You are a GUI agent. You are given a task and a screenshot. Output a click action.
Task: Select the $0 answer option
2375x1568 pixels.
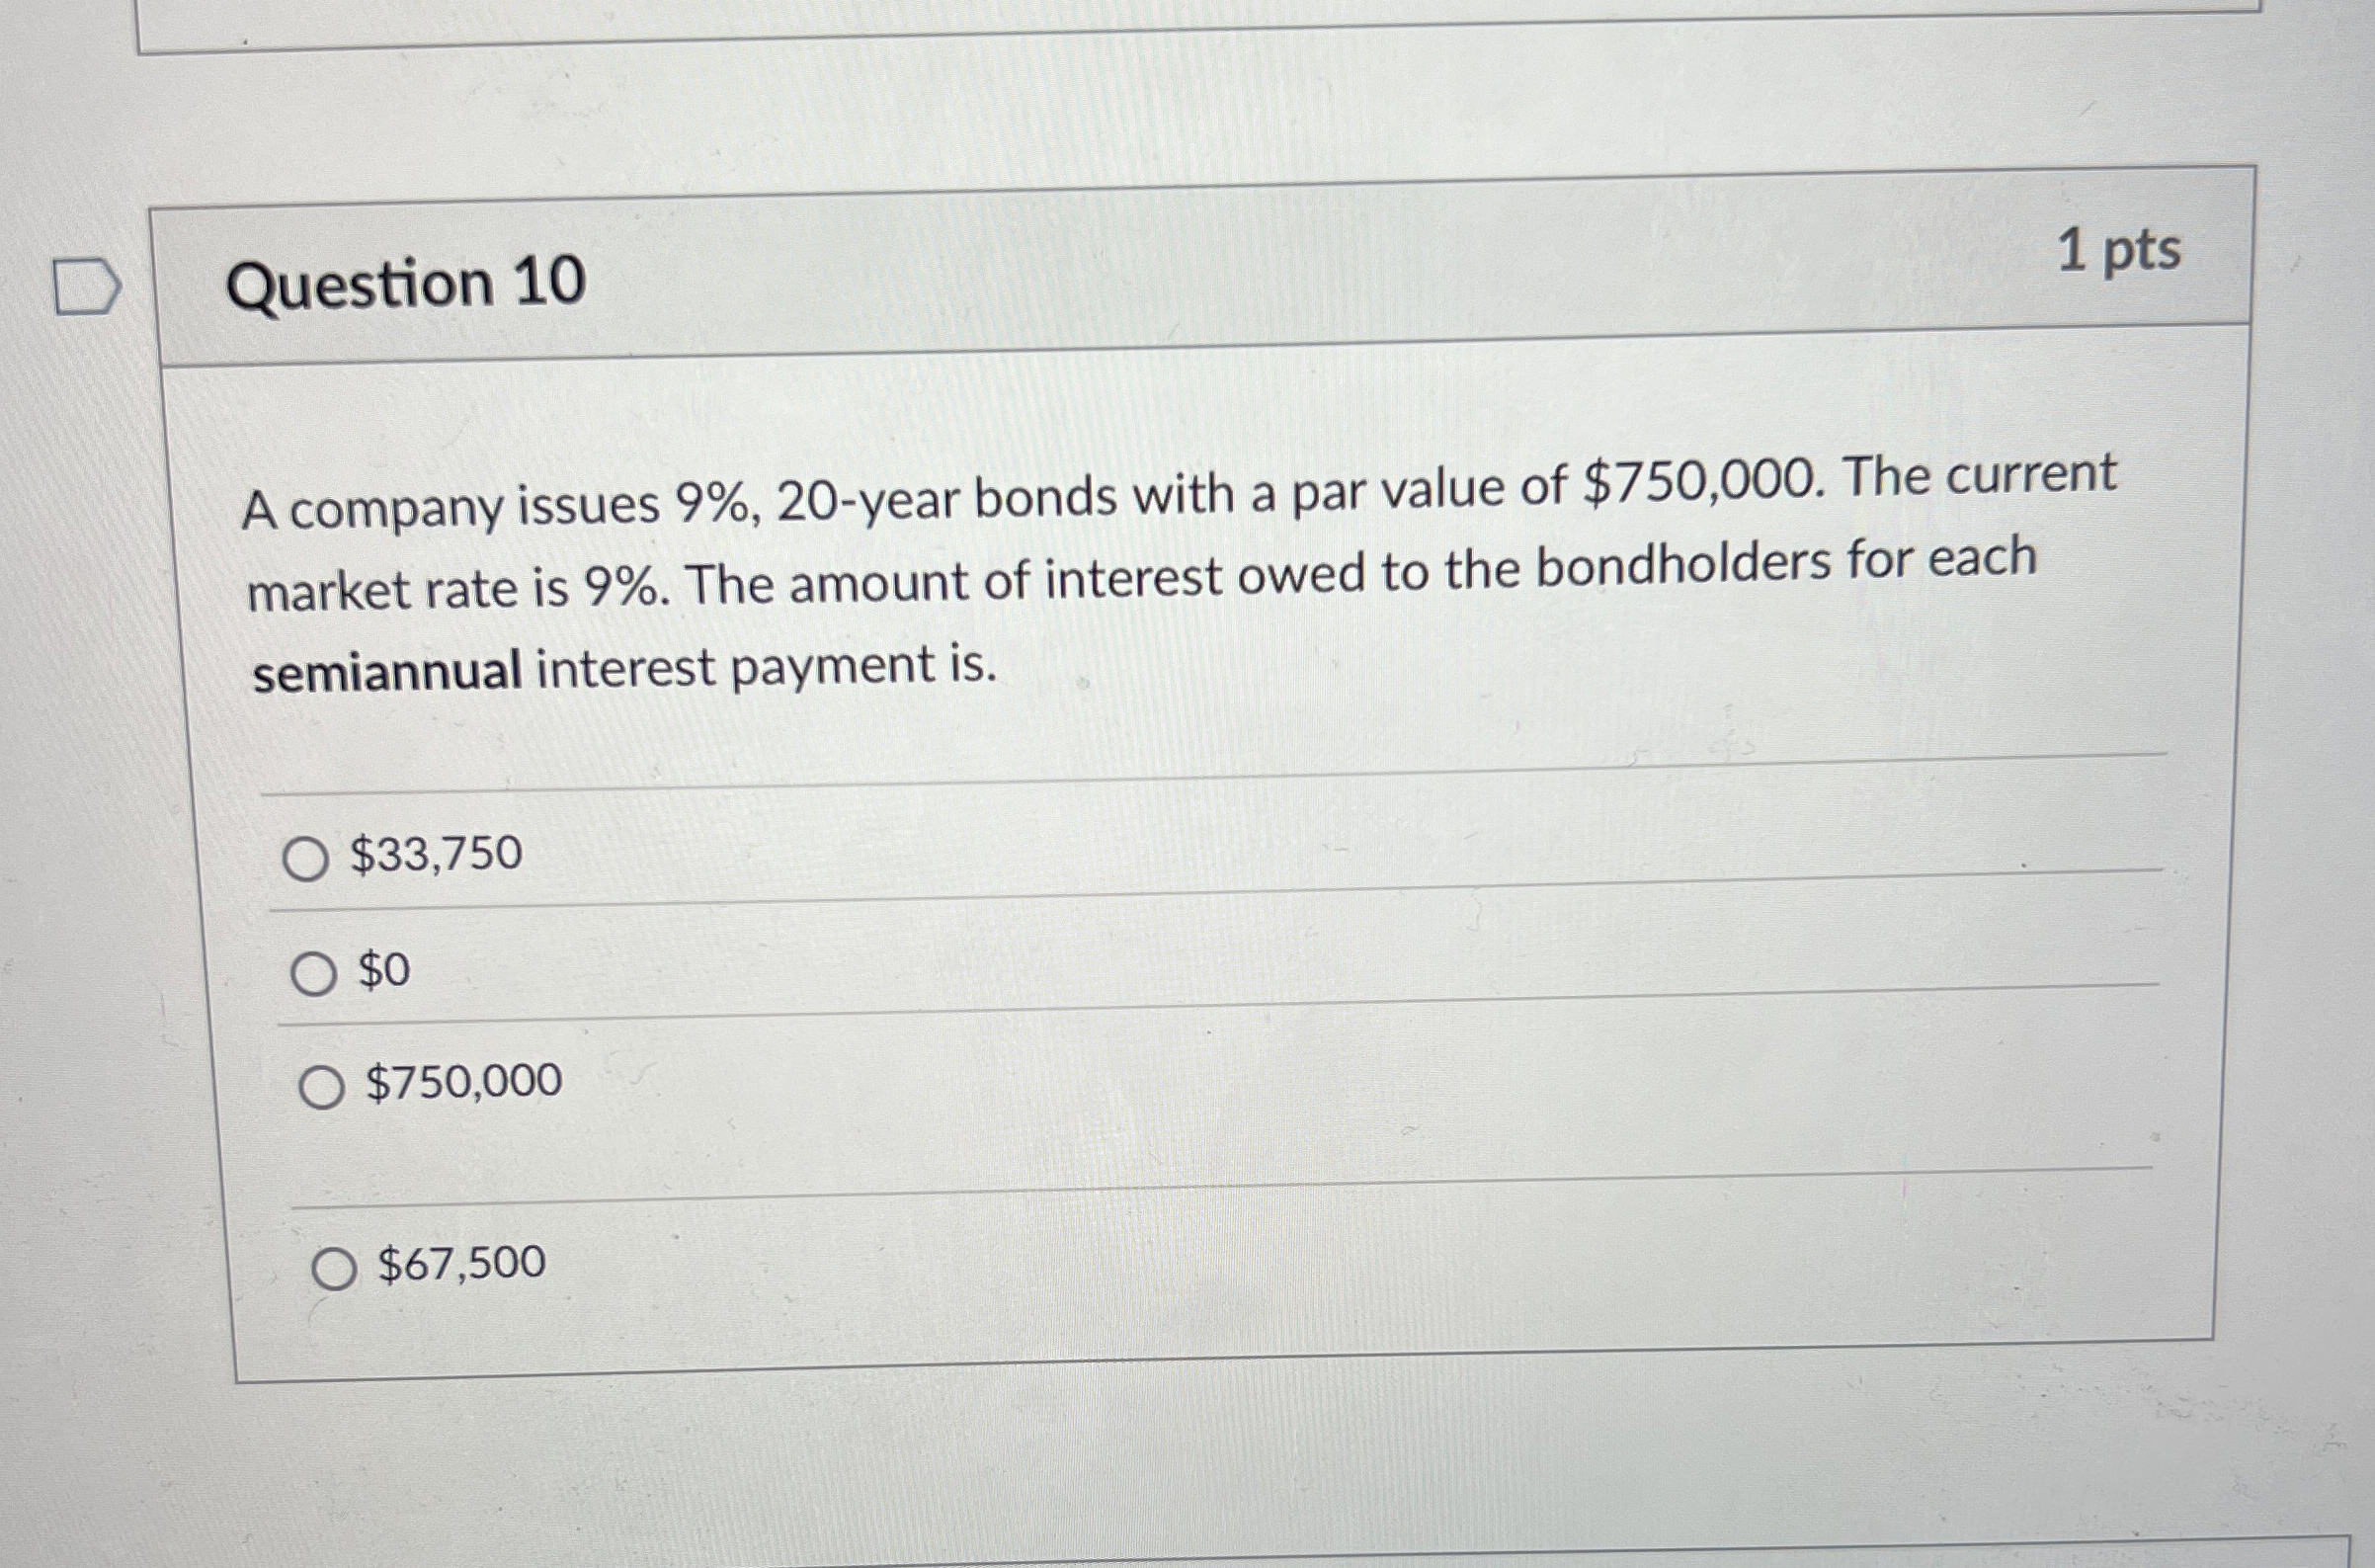pyautogui.click(x=380, y=972)
